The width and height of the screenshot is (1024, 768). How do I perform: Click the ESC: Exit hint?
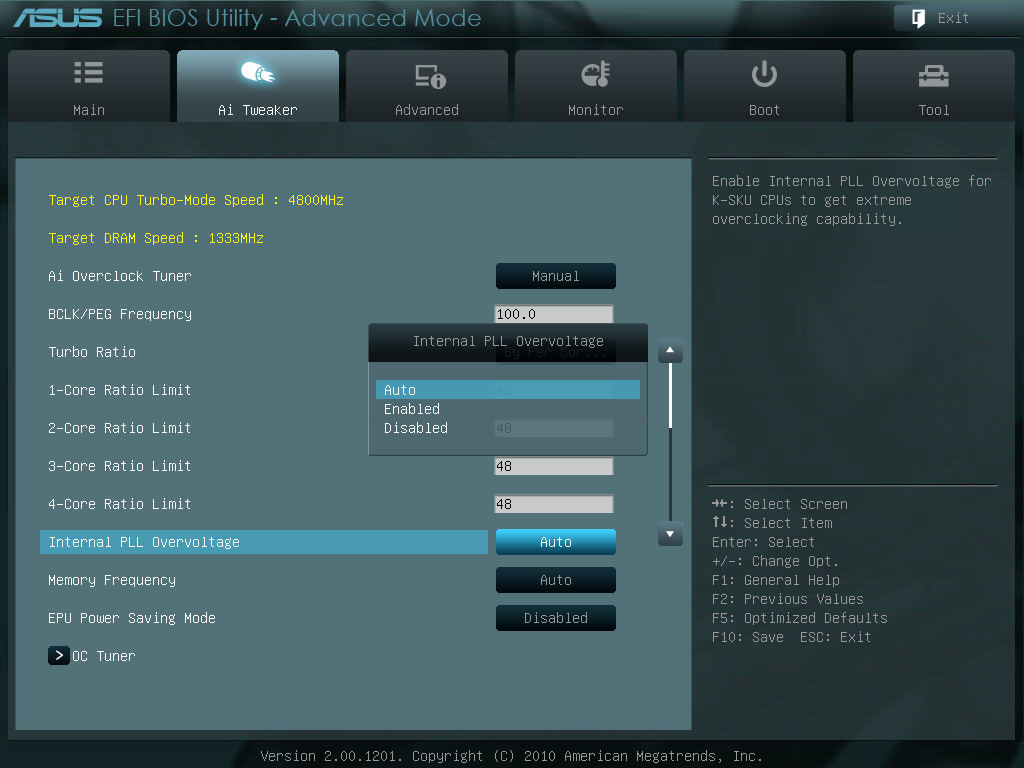835,637
